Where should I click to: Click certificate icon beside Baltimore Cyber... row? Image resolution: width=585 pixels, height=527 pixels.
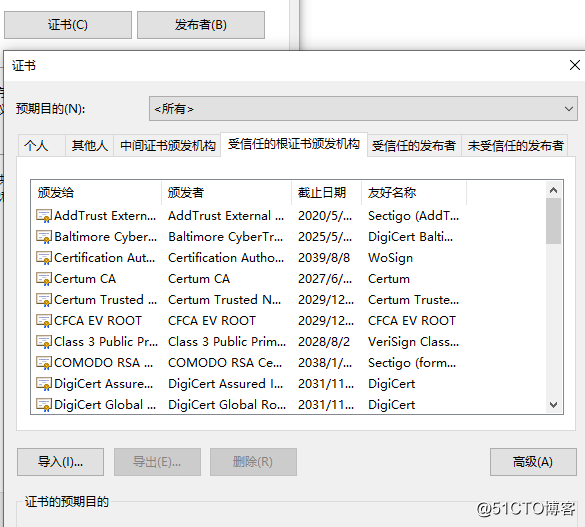(44, 237)
